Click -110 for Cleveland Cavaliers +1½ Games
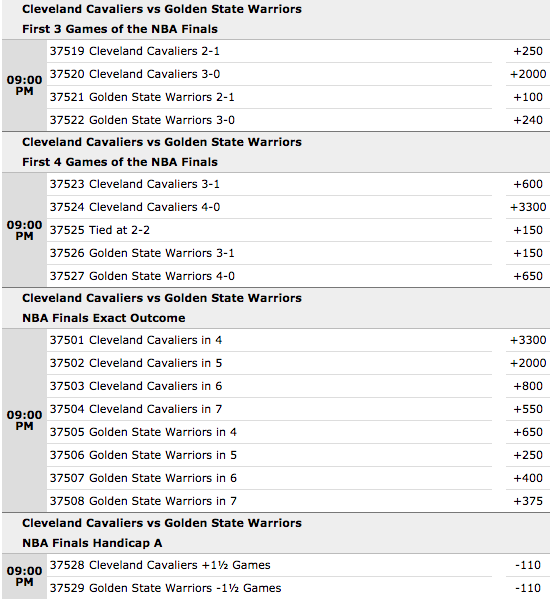550x599 pixels. pyautogui.click(x=528, y=565)
